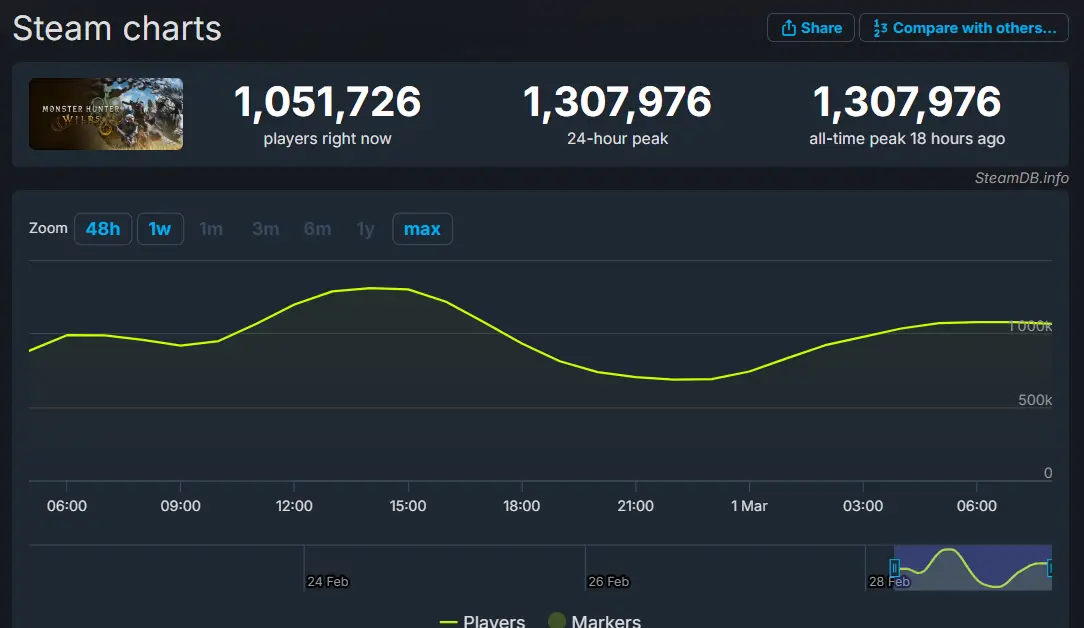Click the 24 Feb navigator label
Screen dimensions: 1084x628
[328, 582]
